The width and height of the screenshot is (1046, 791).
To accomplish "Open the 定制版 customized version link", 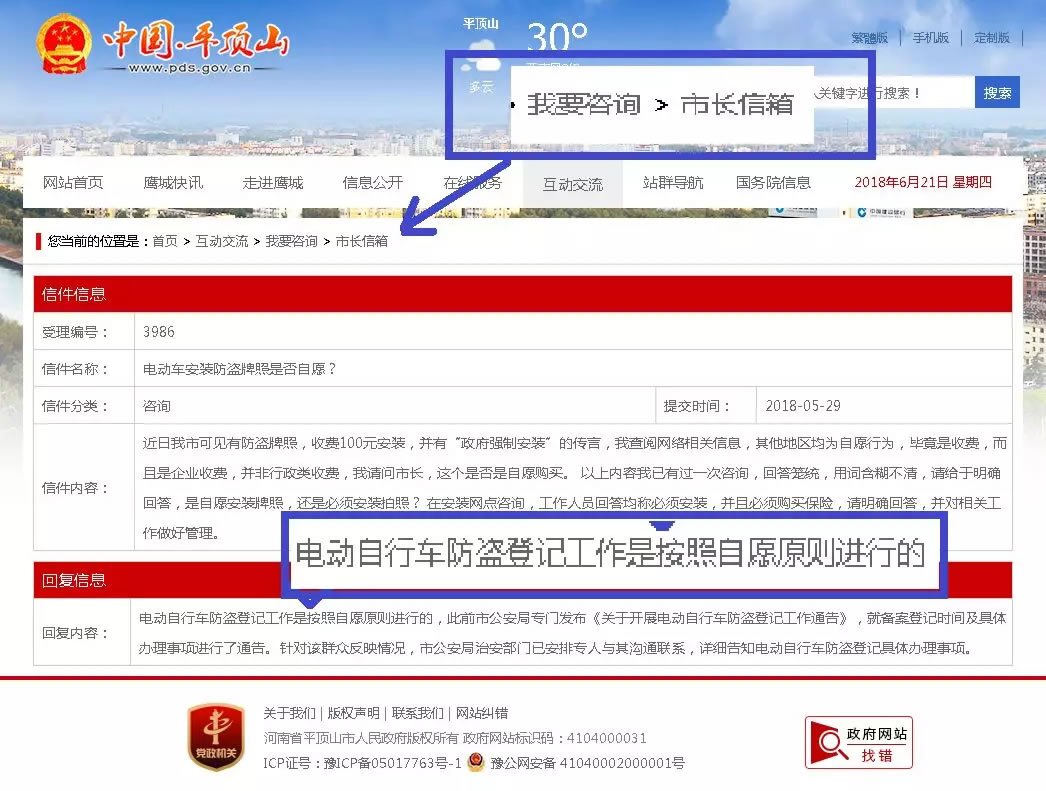I will [x=994, y=37].
